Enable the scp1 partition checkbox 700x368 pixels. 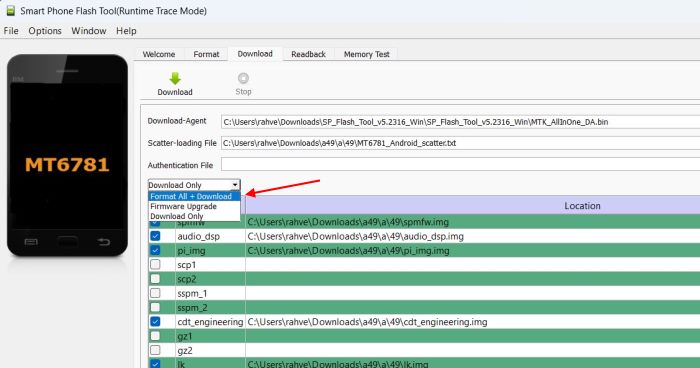tap(155, 264)
